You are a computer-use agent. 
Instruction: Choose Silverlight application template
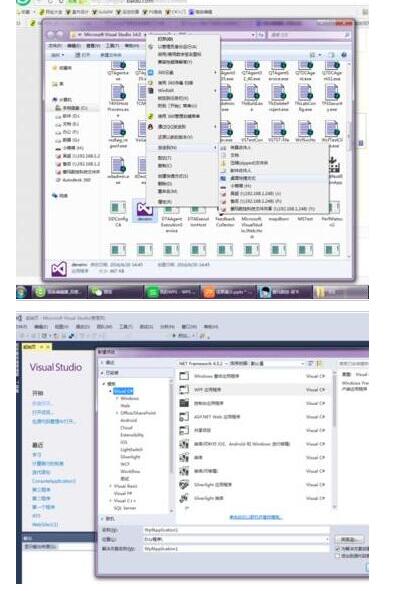[x=253, y=484]
